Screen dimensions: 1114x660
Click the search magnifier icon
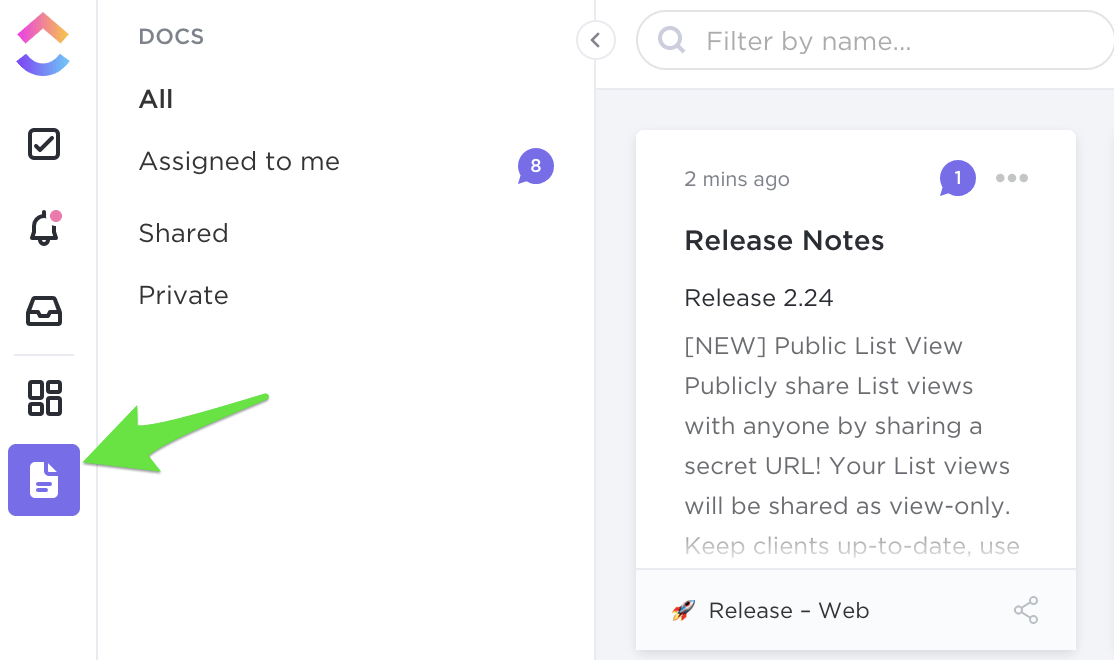pos(671,41)
